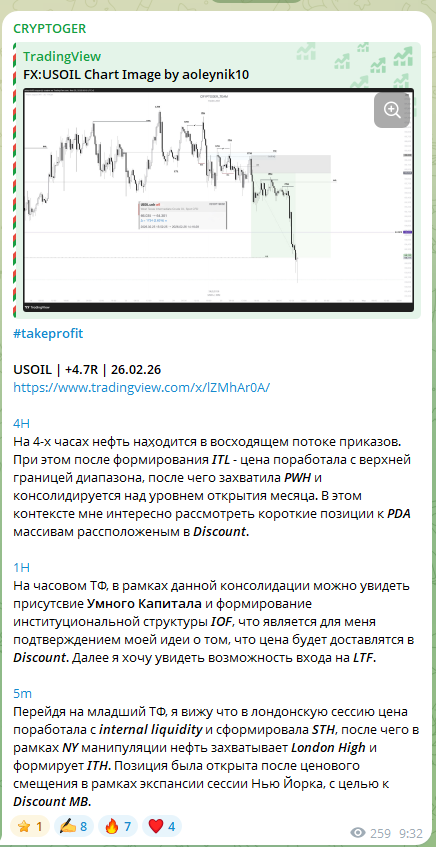Open the chart image zoom magnifier icon
Screen dimensions: 436x847
coord(392,110)
